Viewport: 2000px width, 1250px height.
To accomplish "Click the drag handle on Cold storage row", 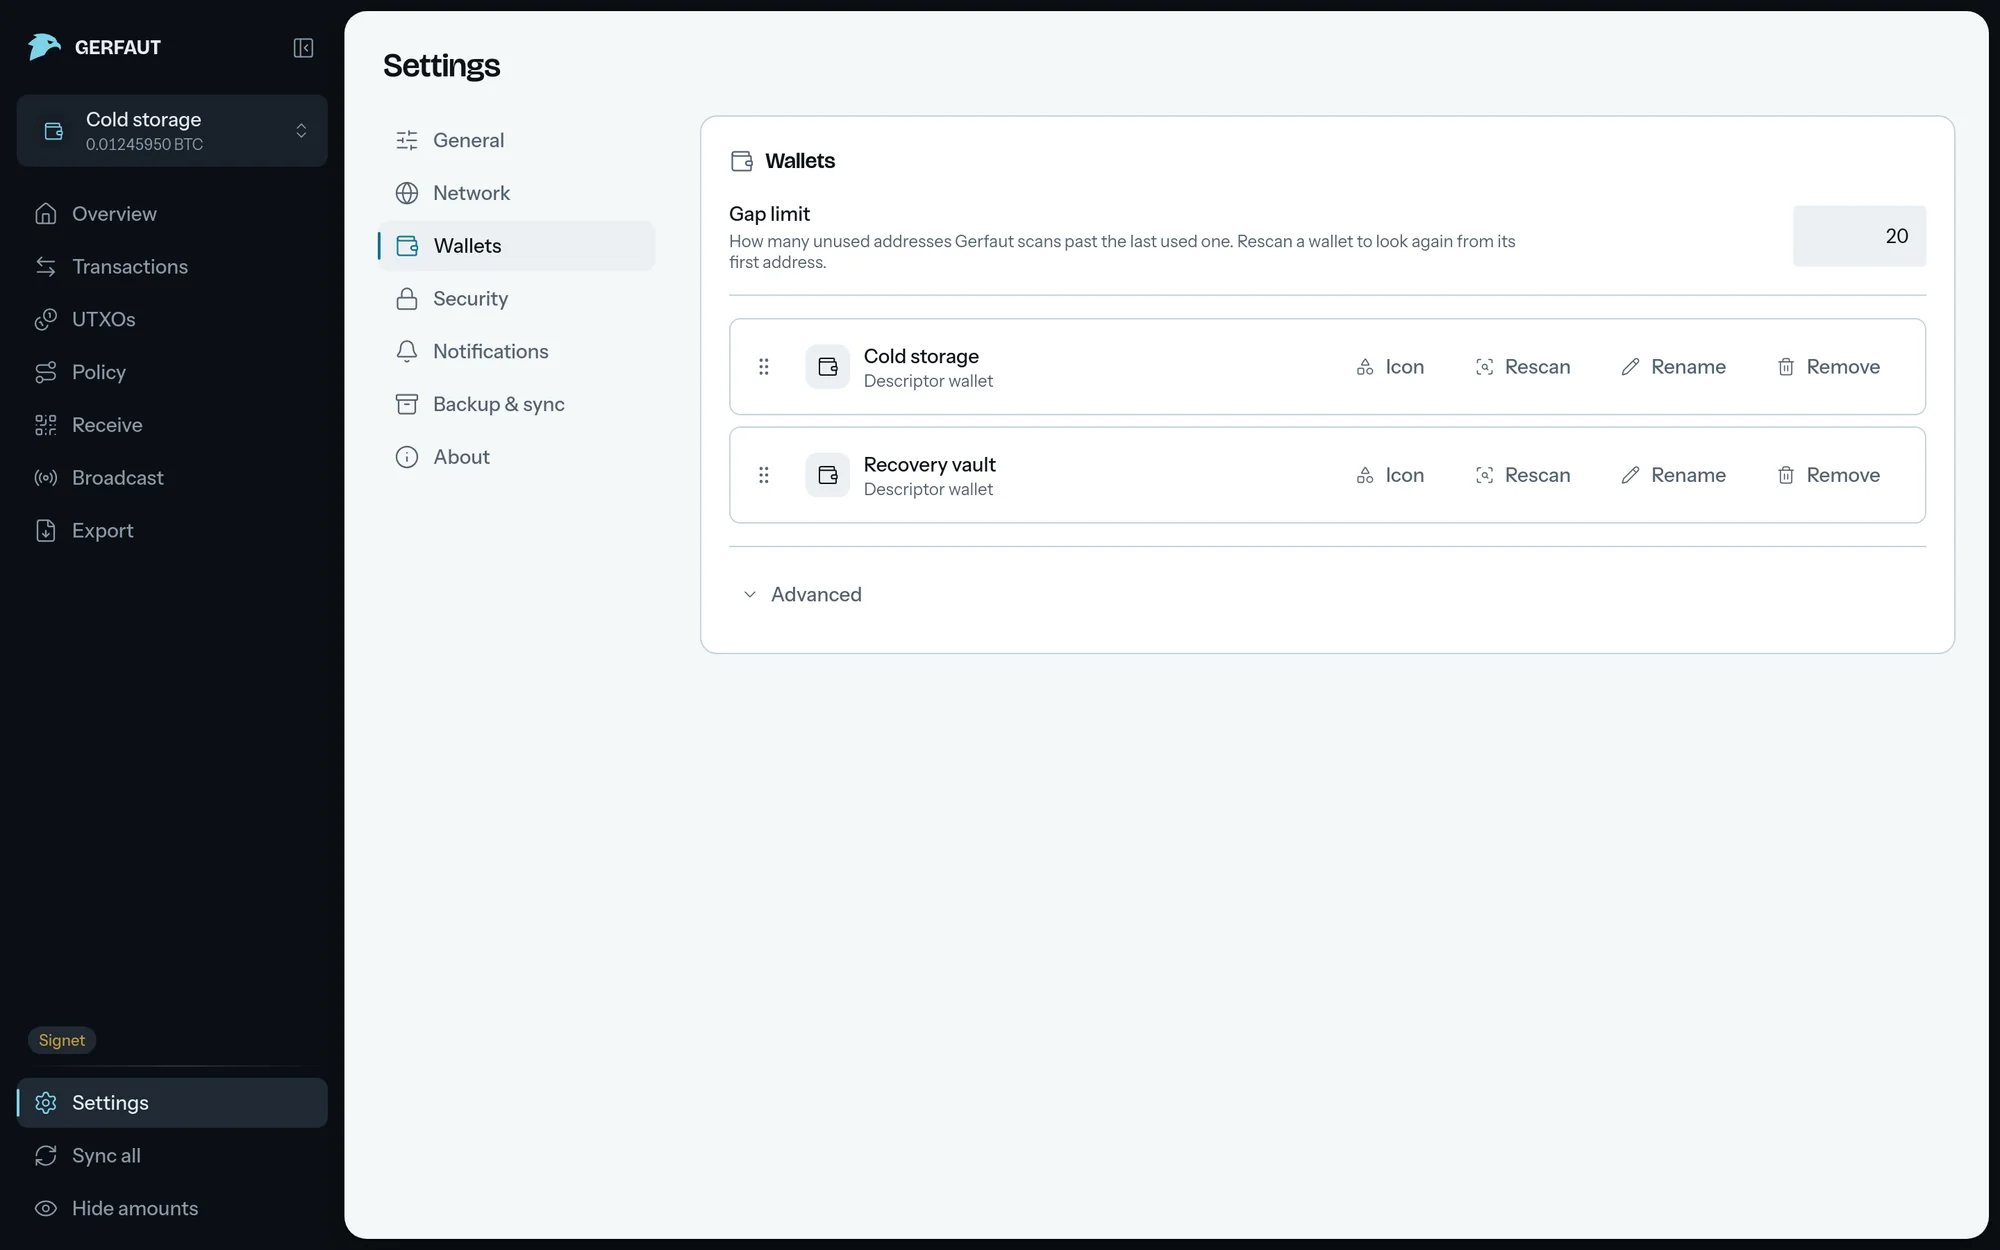I will [764, 367].
